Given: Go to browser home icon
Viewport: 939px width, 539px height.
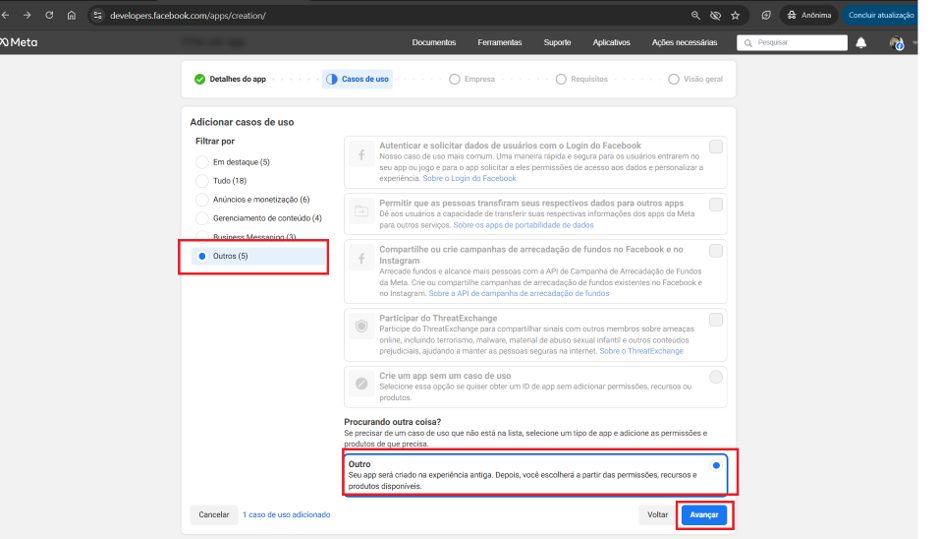Looking at the screenshot, I should tap(71, 16).
